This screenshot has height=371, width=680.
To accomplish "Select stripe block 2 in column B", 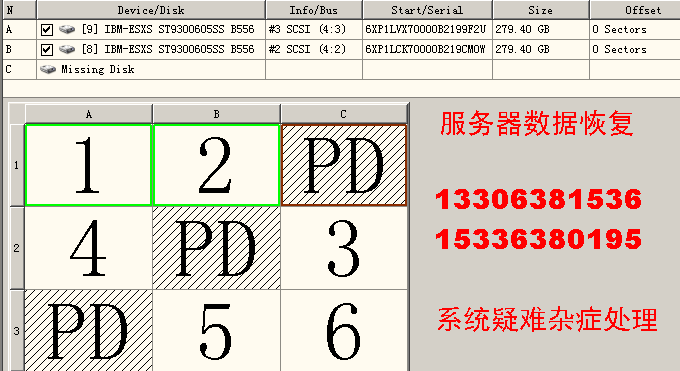I will (216, 165).
